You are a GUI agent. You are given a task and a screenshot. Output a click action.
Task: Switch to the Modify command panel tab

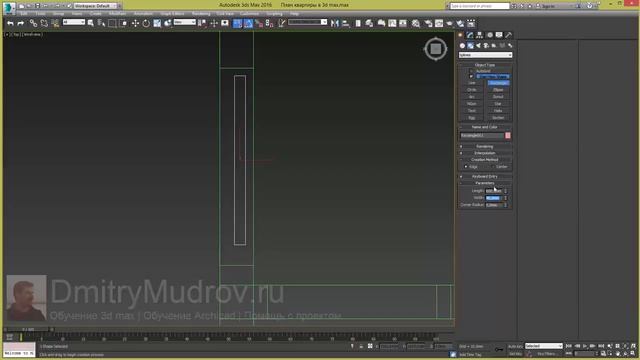pos(470,35)
